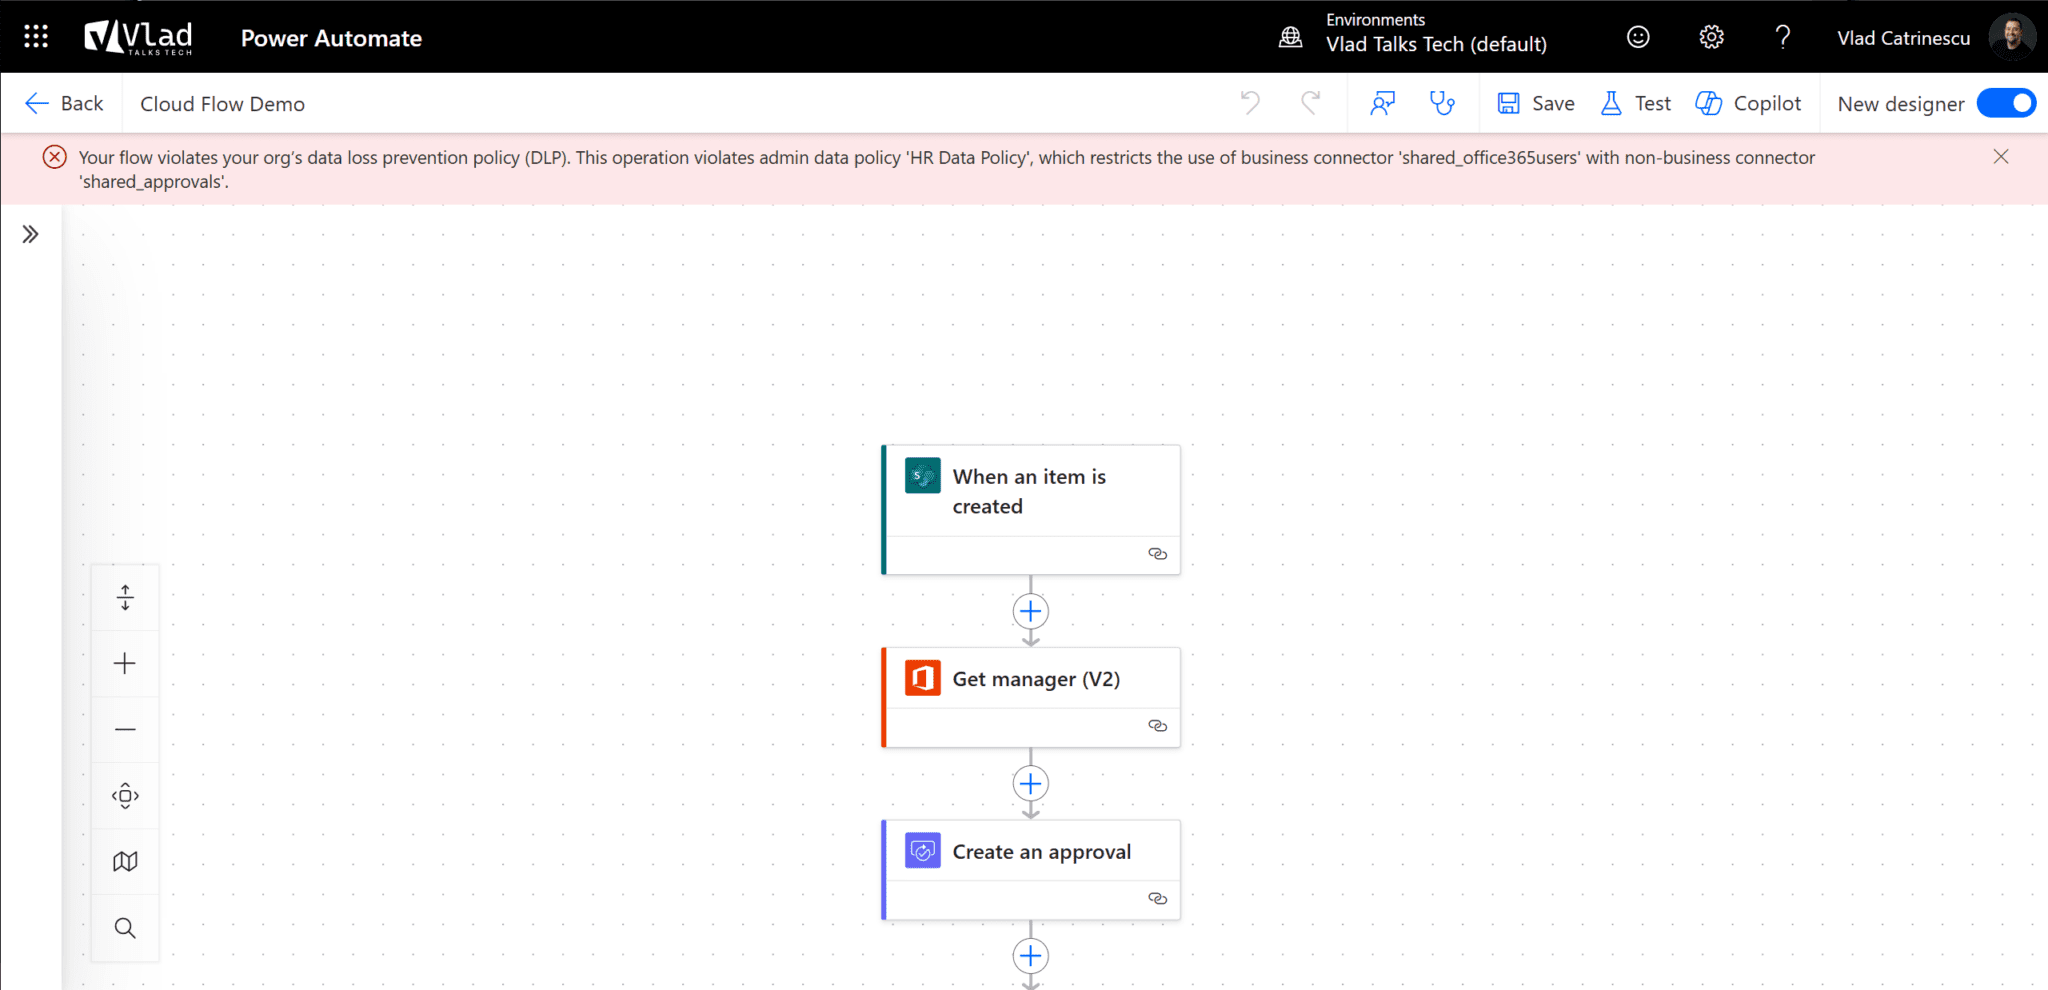Open Copilot from the toolbar
The height and width of the screenshot is (990, 2048).
coord(1750,103)
